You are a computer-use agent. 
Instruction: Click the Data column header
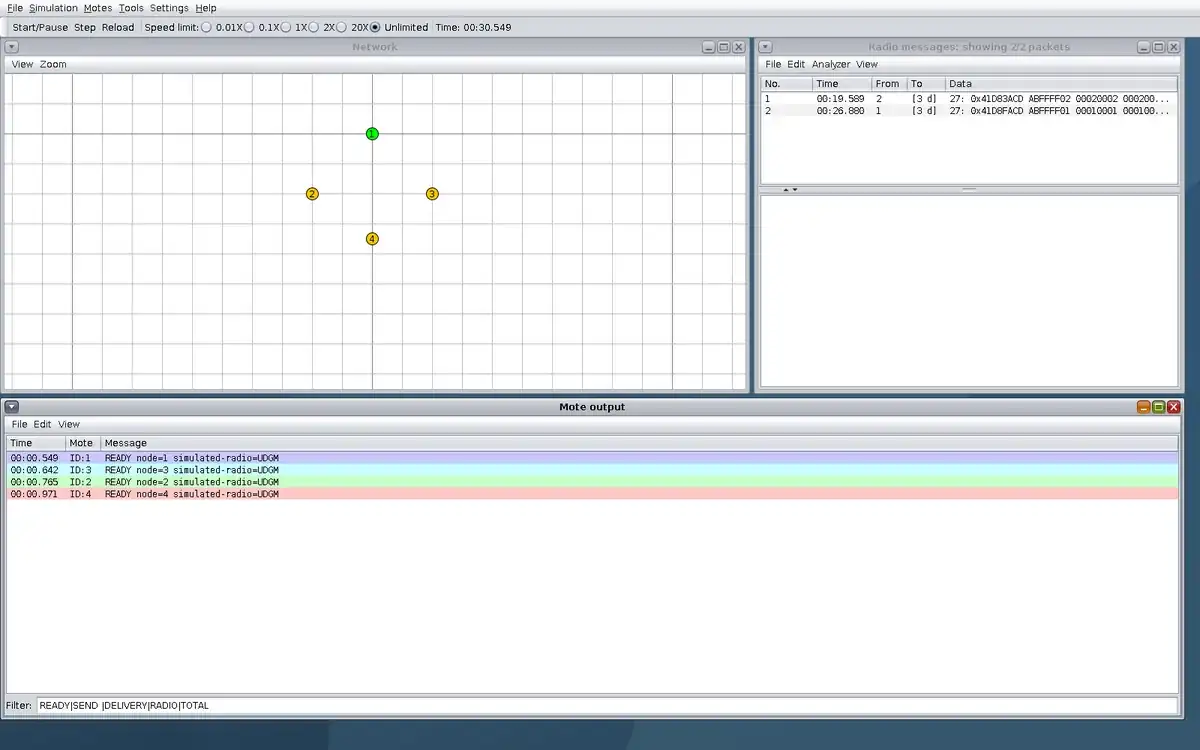[x=1061, y=84]
